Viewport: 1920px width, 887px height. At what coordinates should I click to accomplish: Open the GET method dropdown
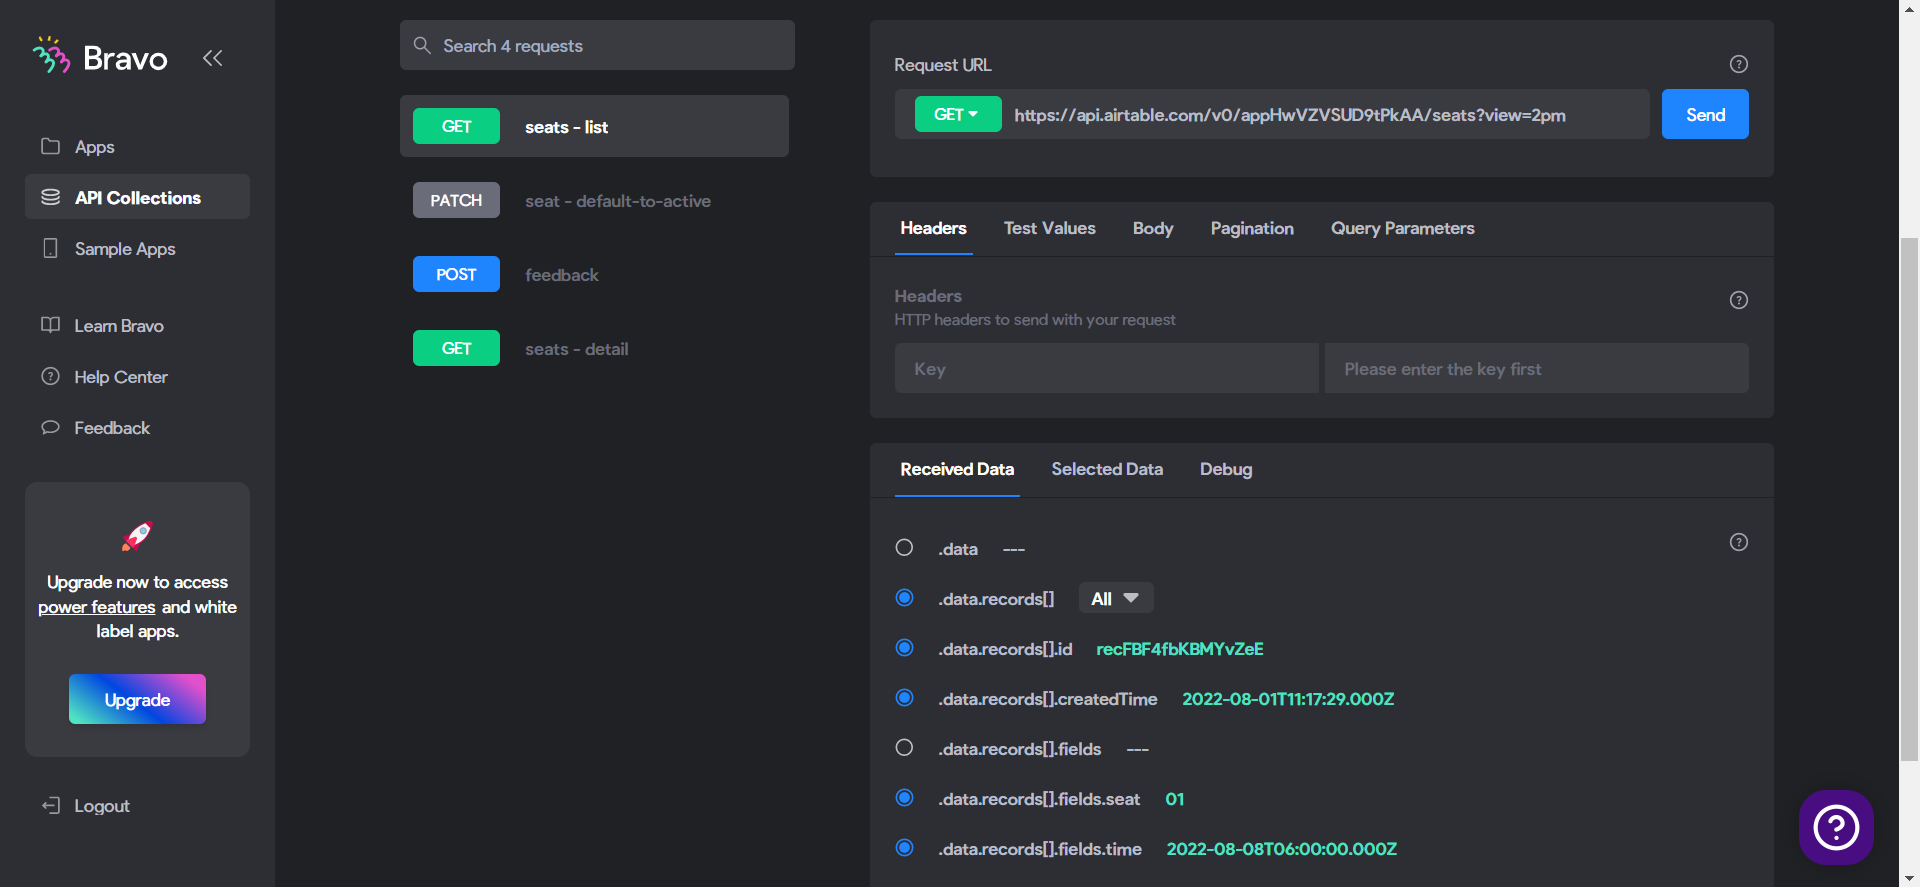pos(957,114)
